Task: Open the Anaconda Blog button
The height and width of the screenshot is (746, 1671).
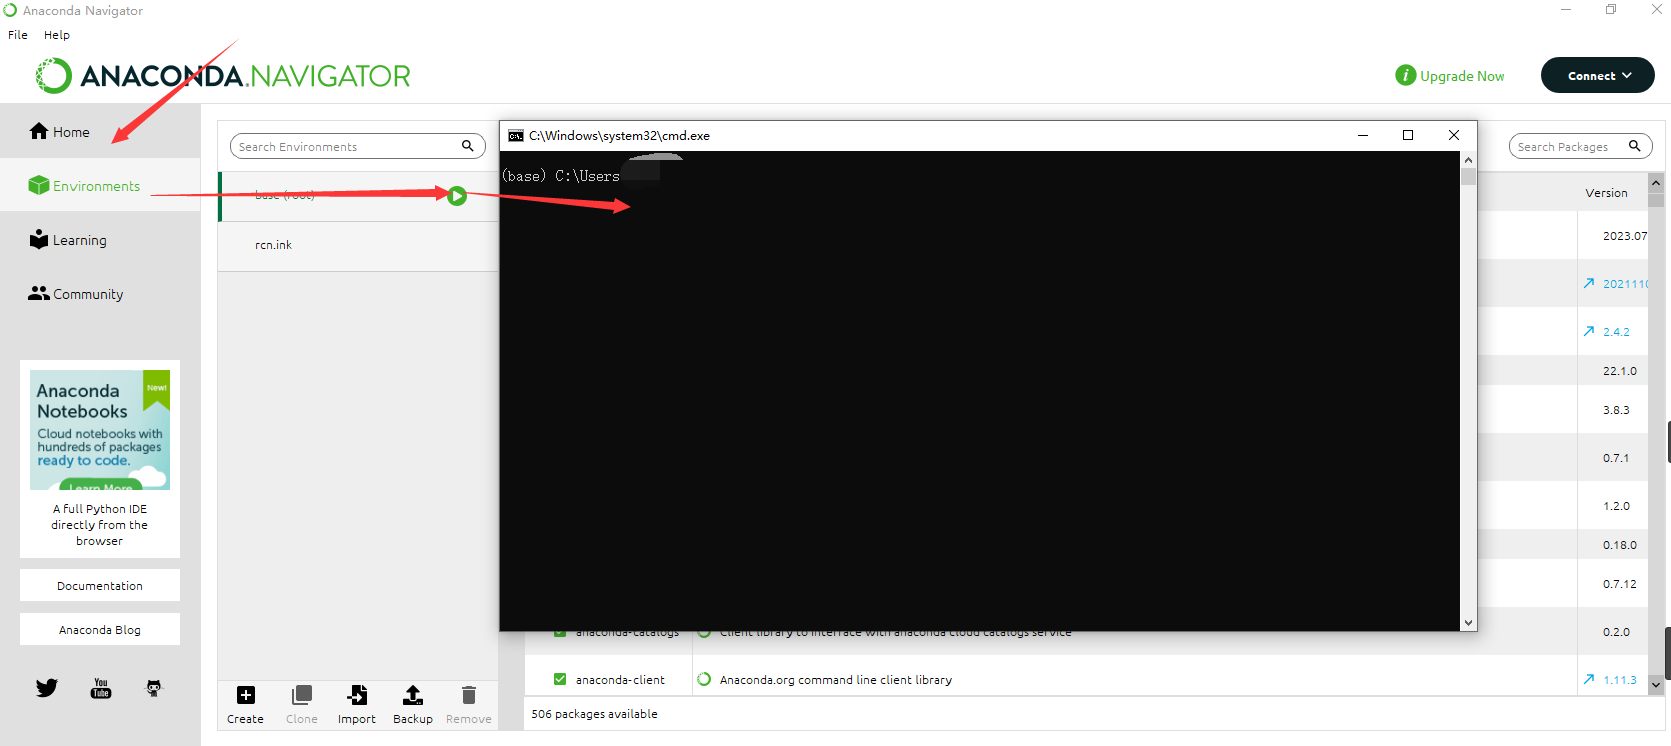Action: pyautogui.click(x=100, y=629)
